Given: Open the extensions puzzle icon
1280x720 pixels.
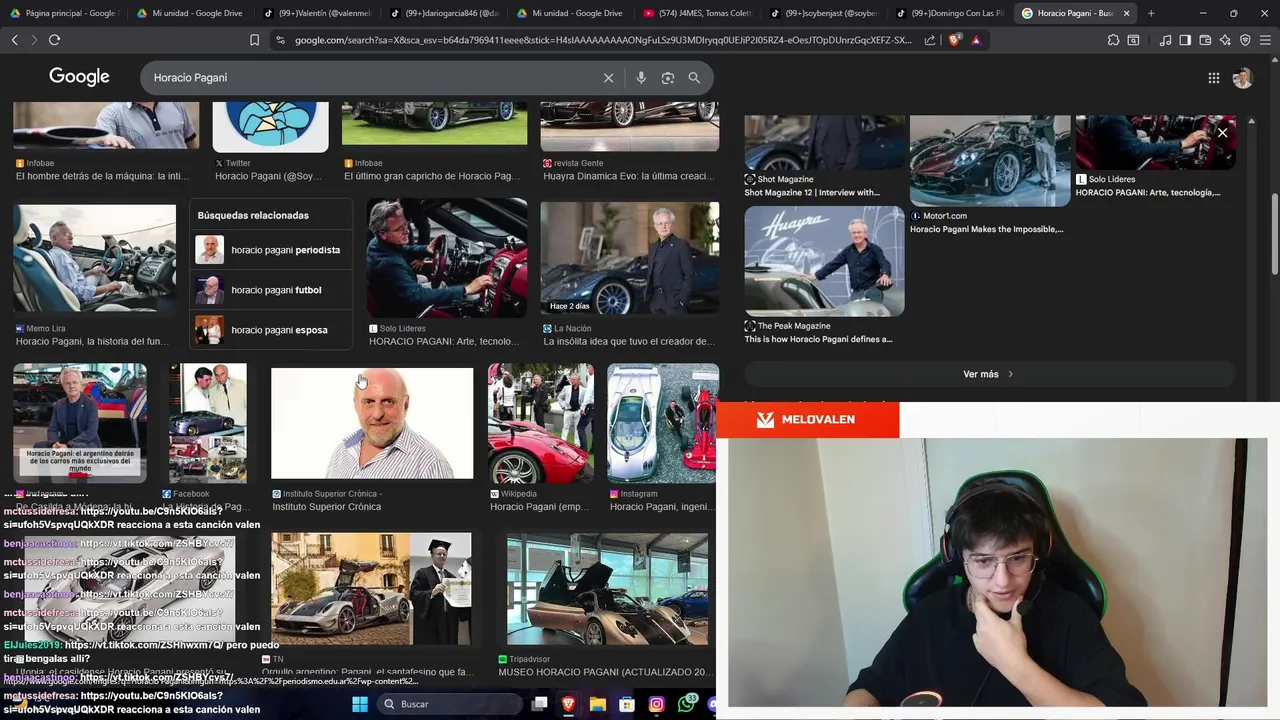Looking at the screenshot, I should (1113, 40).
